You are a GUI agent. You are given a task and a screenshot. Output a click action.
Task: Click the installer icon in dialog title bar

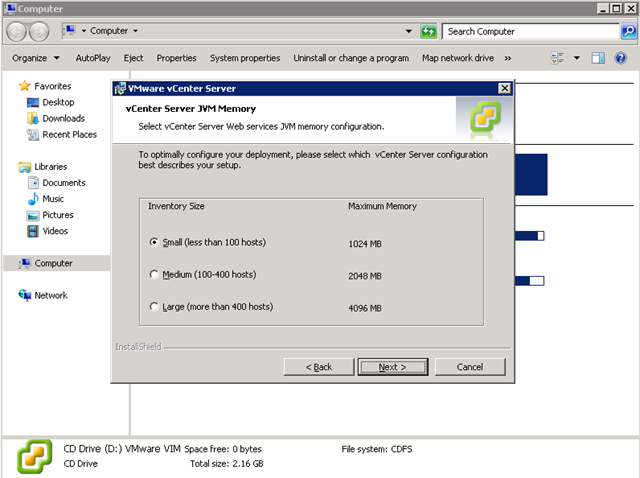[120, 88]
